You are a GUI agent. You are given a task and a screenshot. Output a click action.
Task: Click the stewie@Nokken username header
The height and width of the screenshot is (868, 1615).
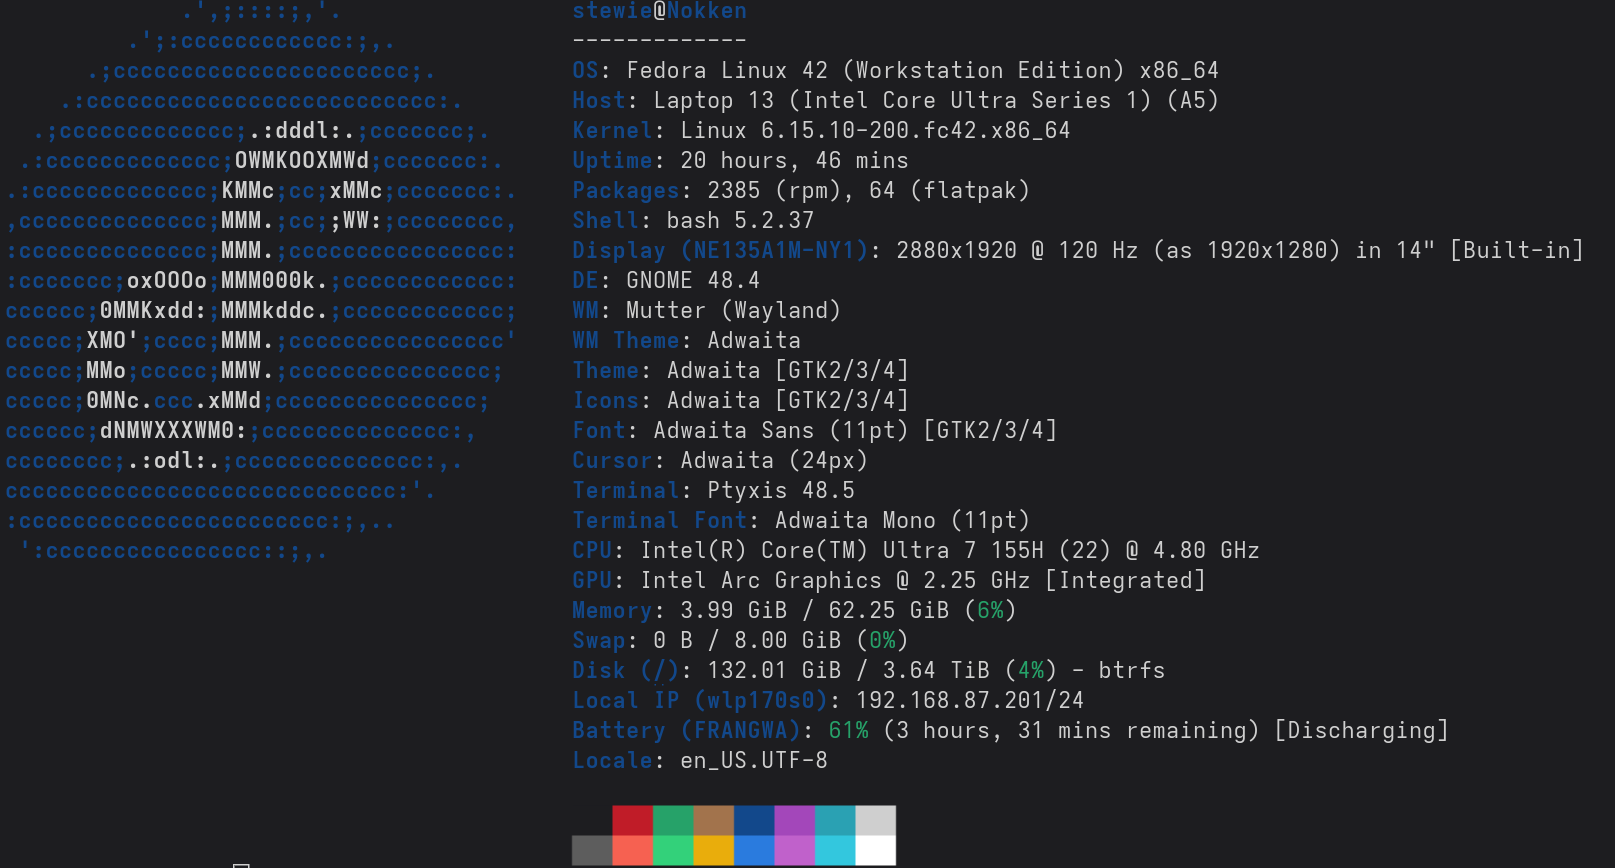[659, 11]
